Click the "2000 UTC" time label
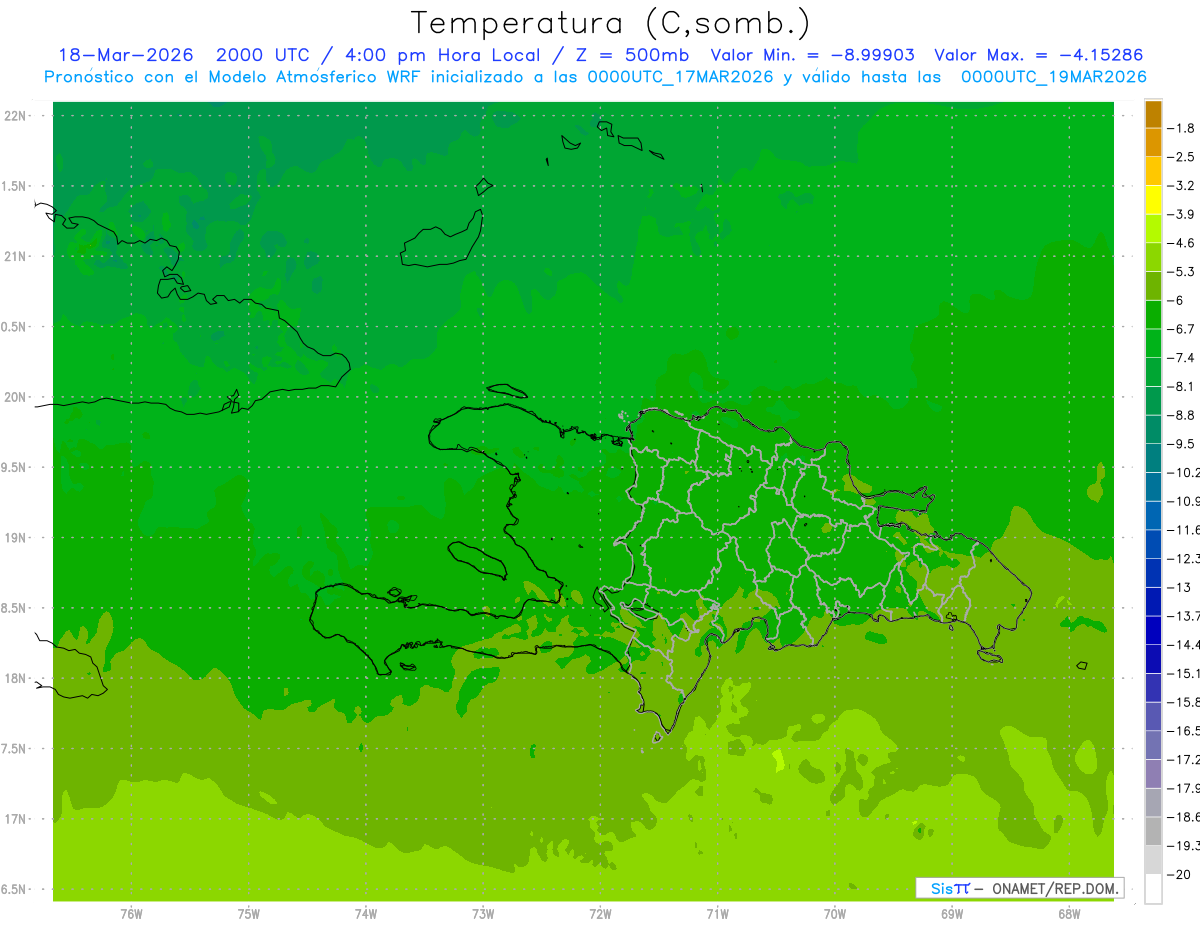 click(263, 55)
